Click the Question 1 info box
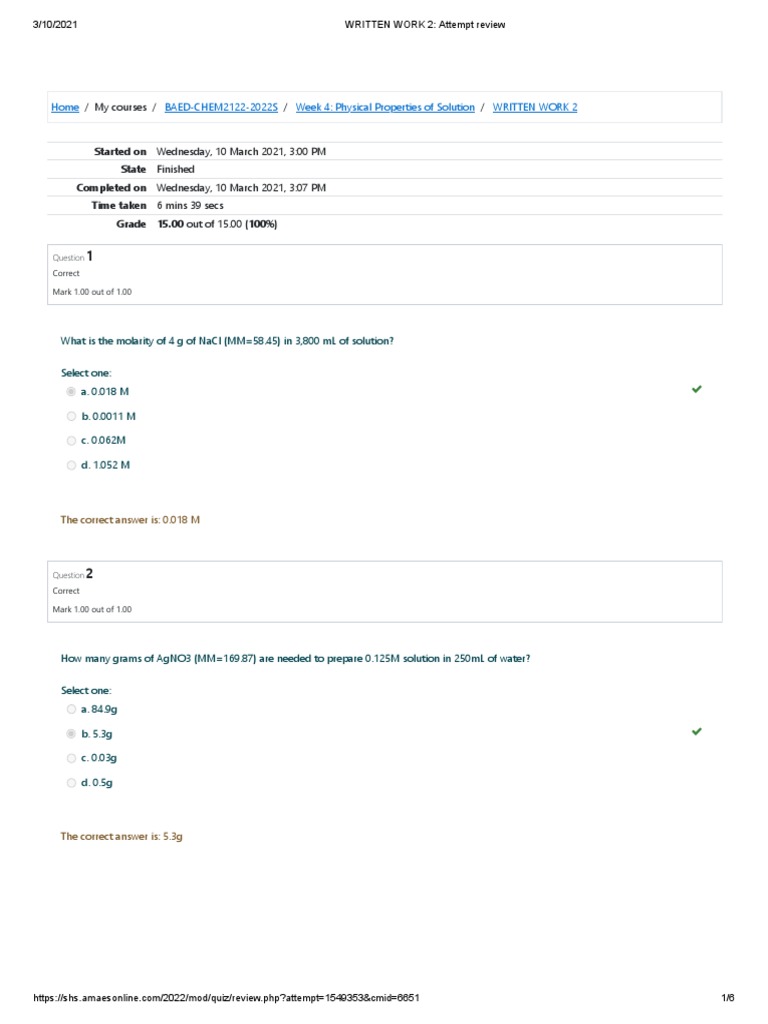The image size is (768, 1024). (x=384, y=273)
